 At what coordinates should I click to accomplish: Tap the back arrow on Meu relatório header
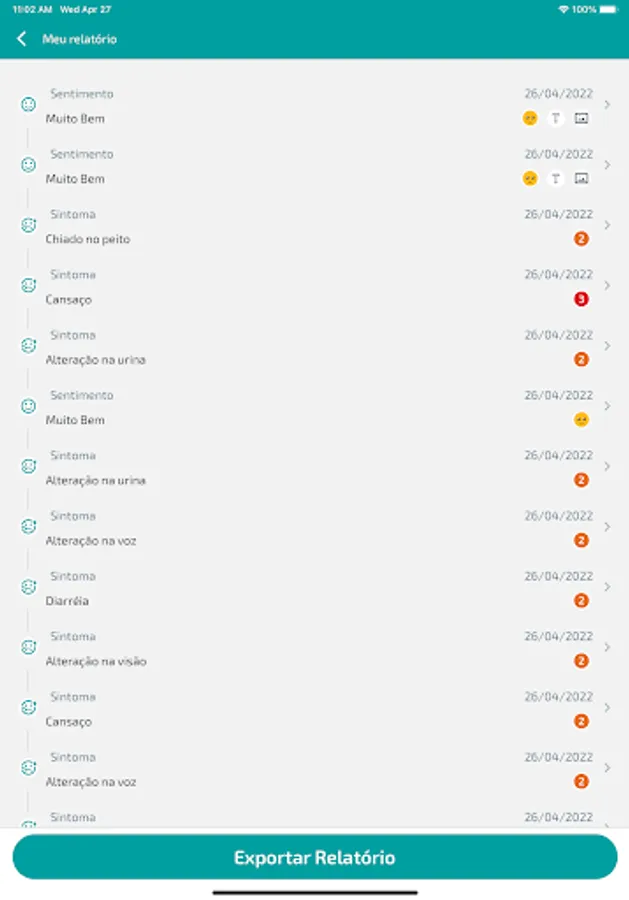[x=22, y=39]
